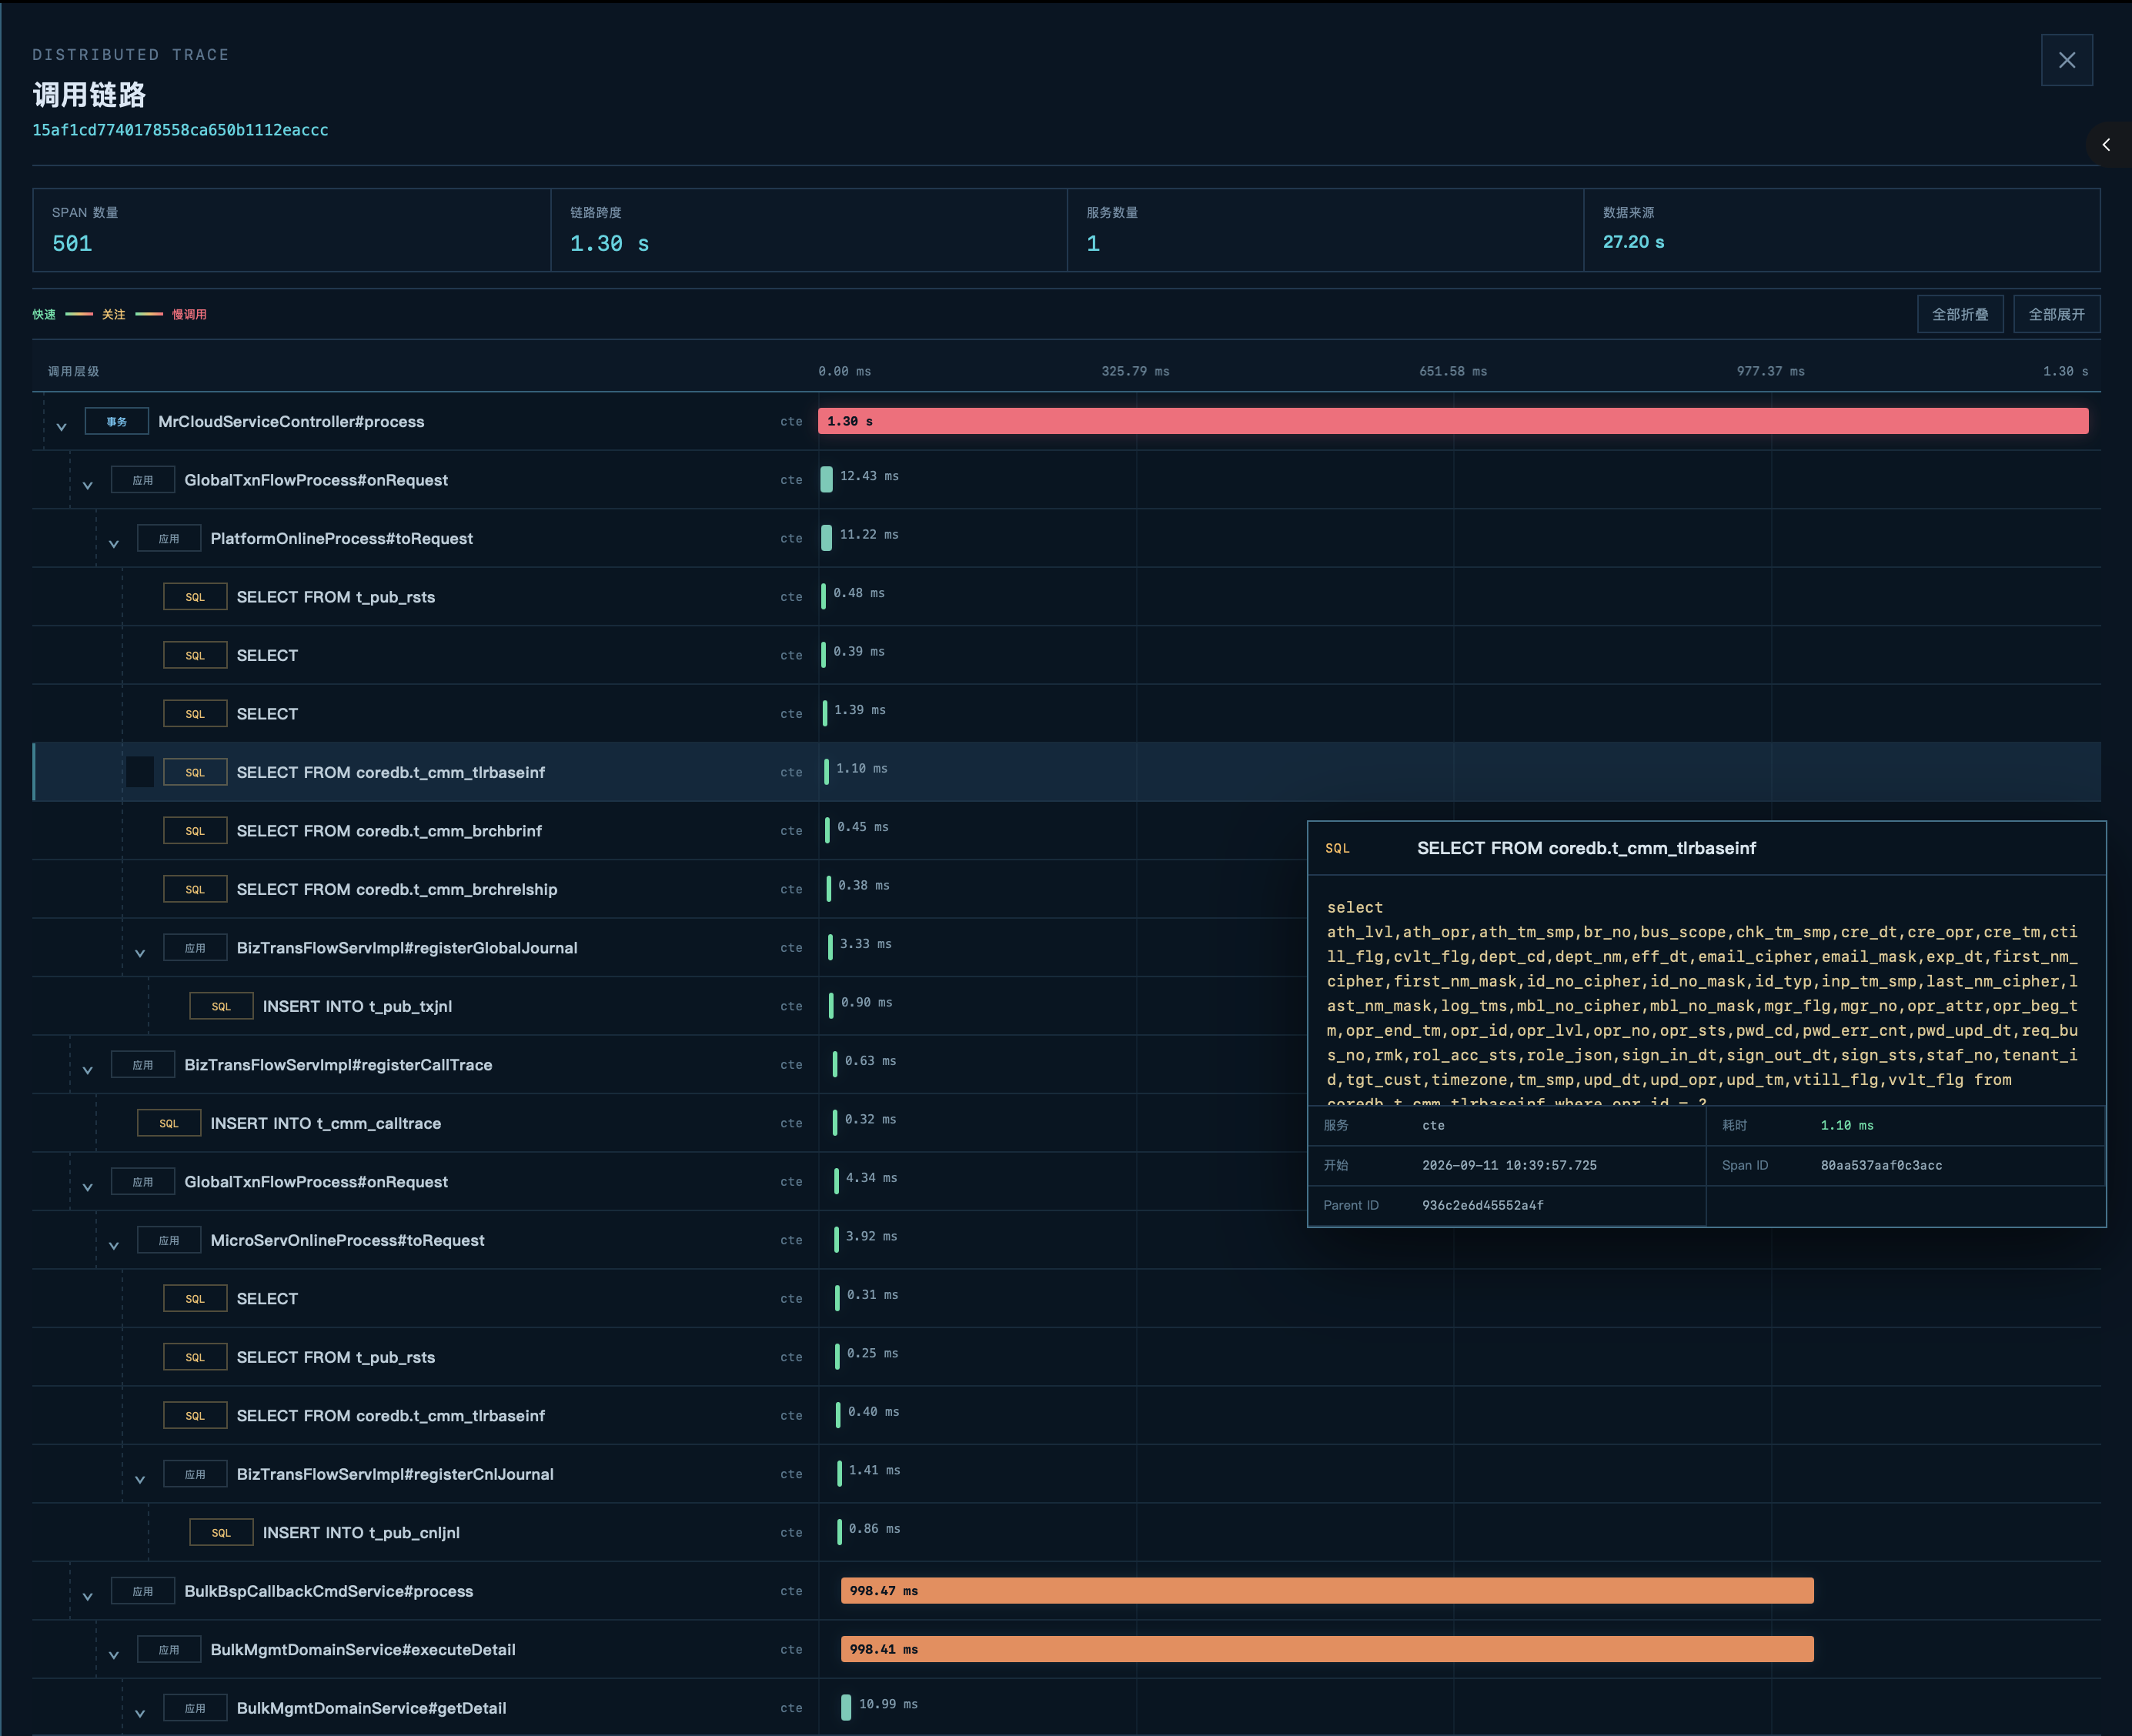Viewport: 2132px width, 1736px height.
Task: Select row INSERT INTO t_pub_txjnl
Action: (1066, 1006)
